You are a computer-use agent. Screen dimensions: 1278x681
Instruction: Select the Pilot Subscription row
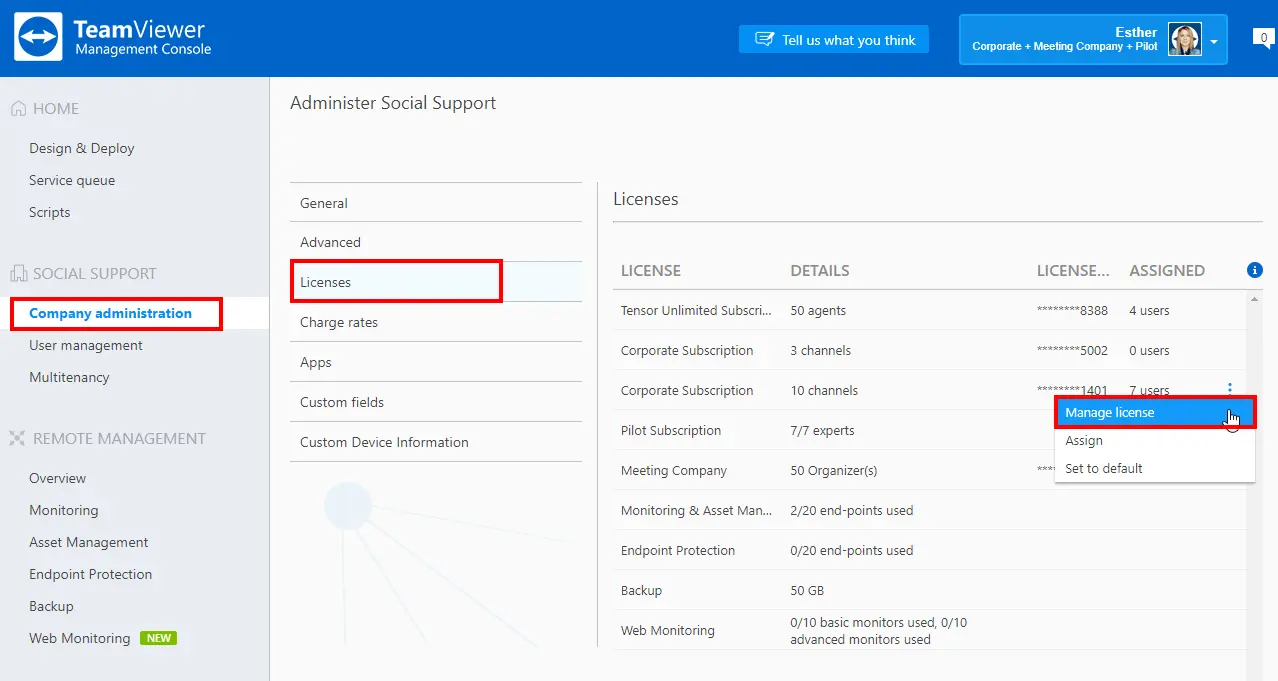pos(930,430)
